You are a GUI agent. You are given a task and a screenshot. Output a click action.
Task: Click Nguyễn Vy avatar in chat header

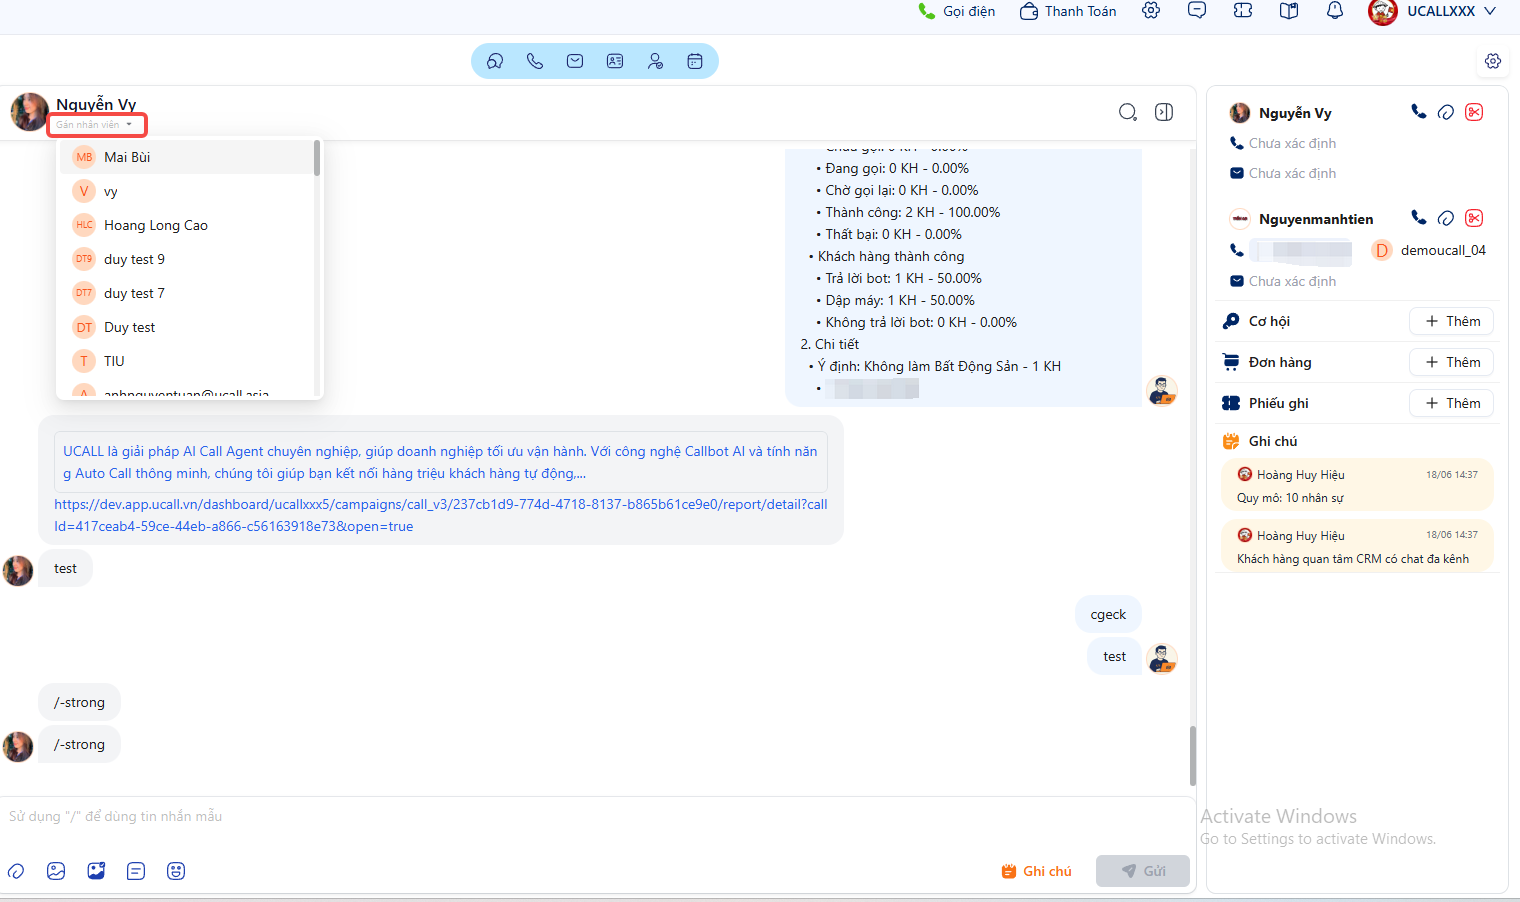coord(30,112)
